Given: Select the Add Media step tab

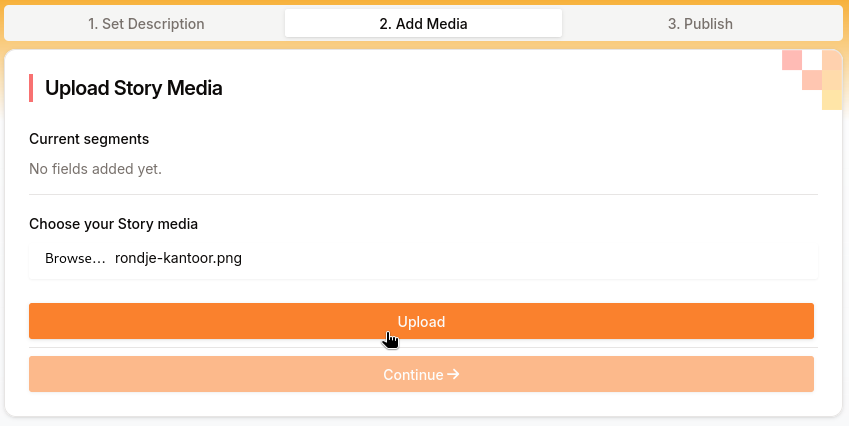Looking at the screenshot, I should (x=423, y=24).
